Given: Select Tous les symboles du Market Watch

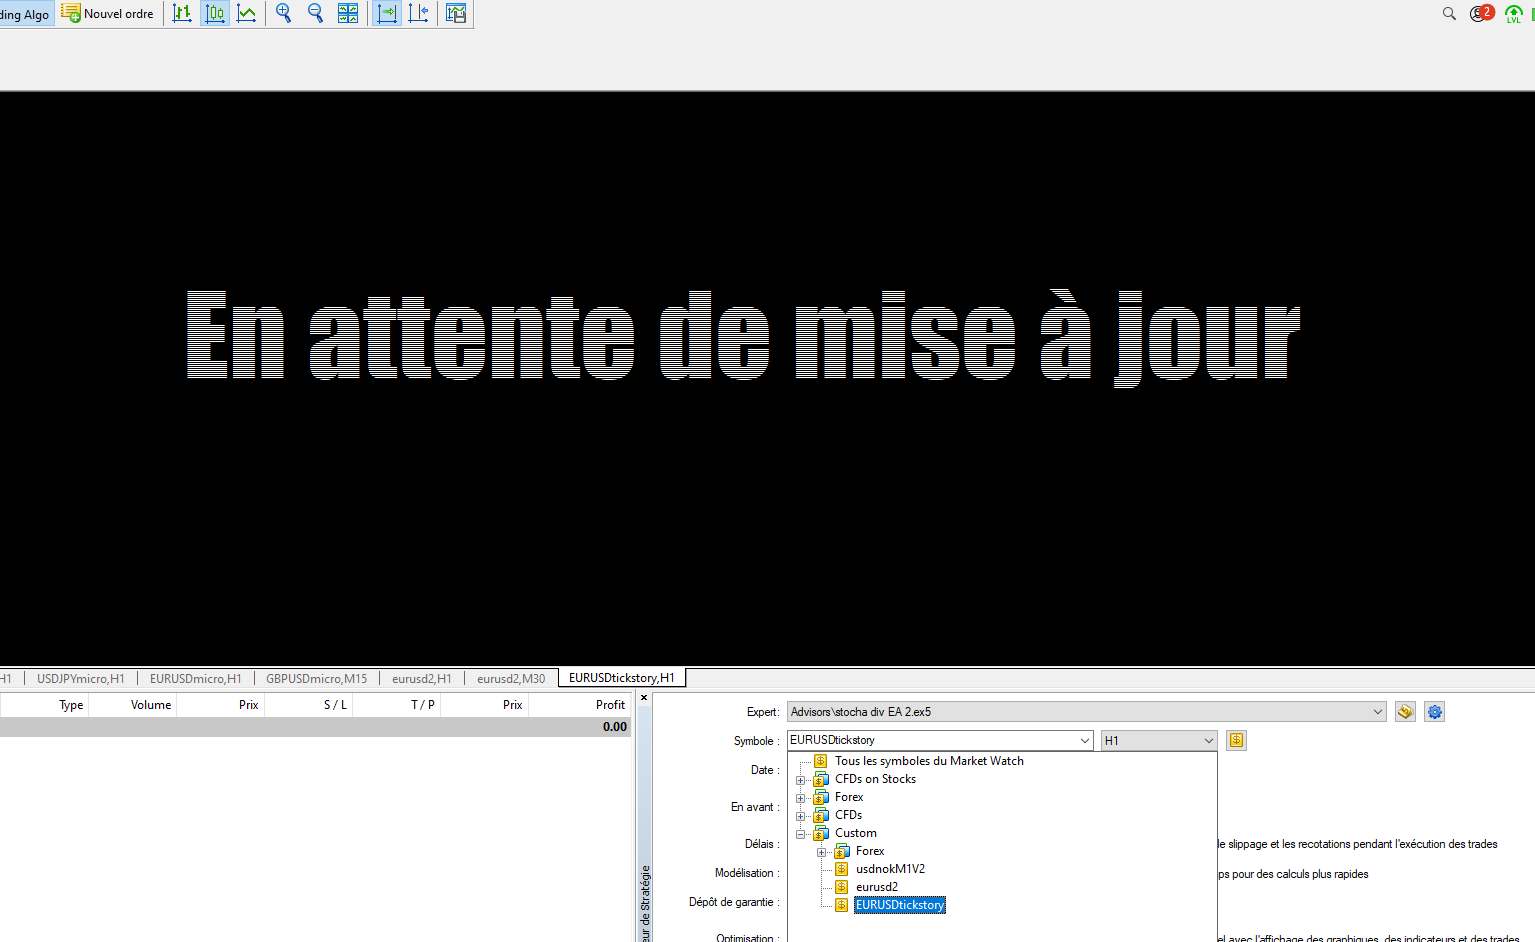Looking at the screenshot, I should point(929,761).
